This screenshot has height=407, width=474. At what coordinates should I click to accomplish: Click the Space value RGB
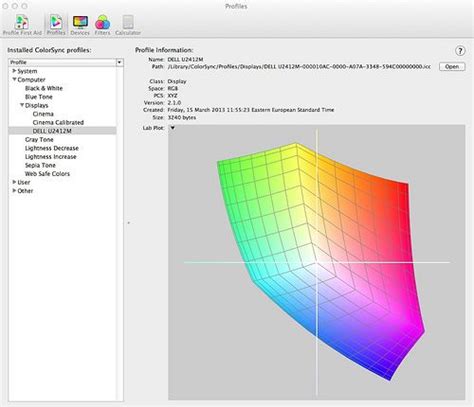(173, 88)
